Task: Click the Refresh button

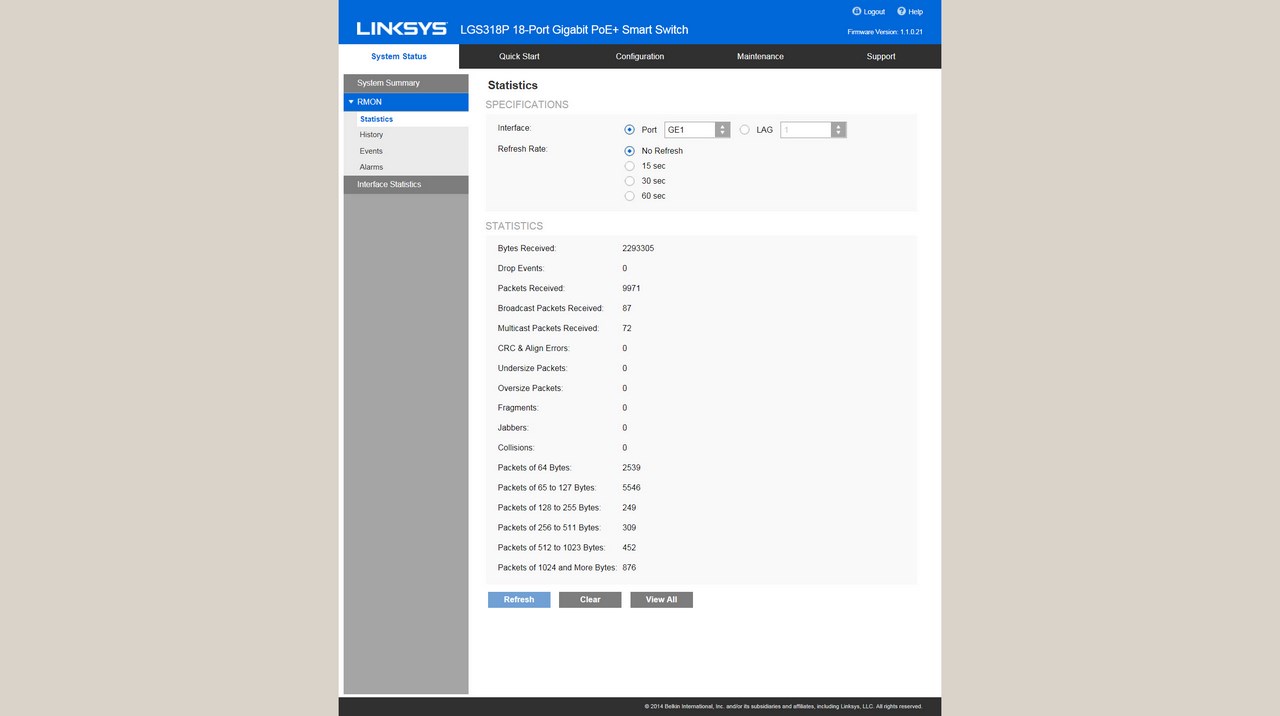Action: 519,600
